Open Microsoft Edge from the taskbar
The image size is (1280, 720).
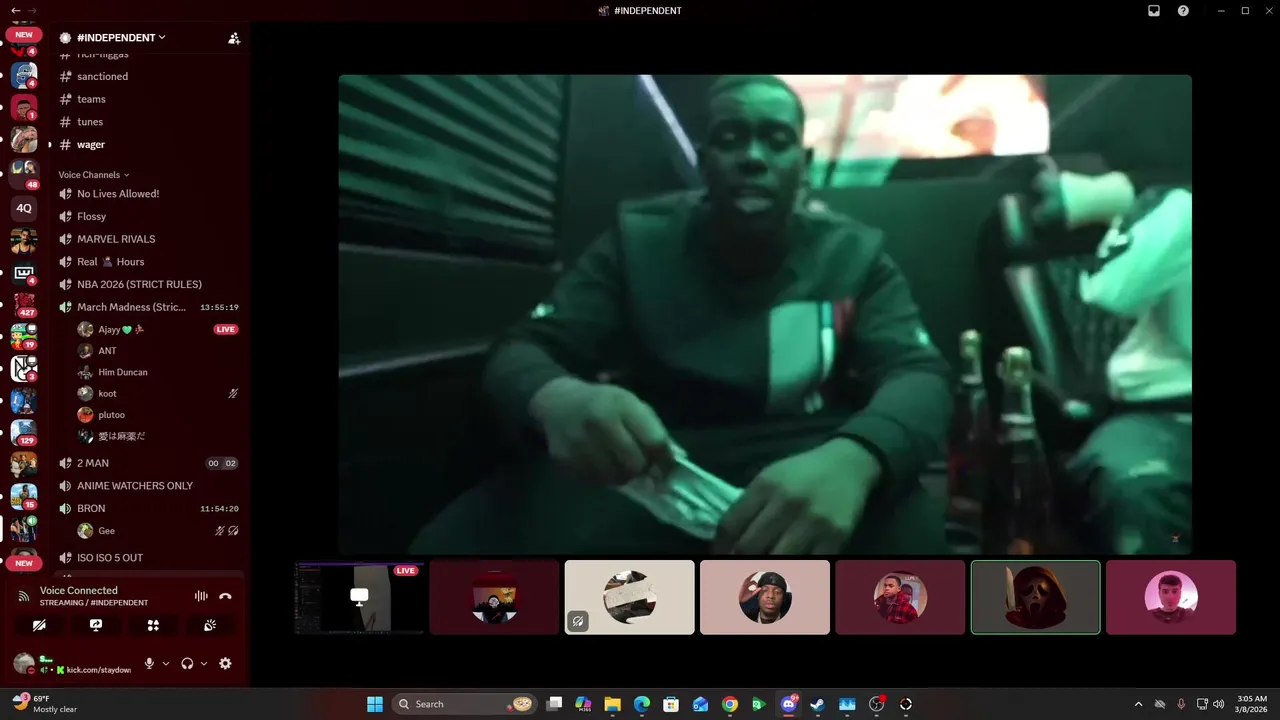642,704
